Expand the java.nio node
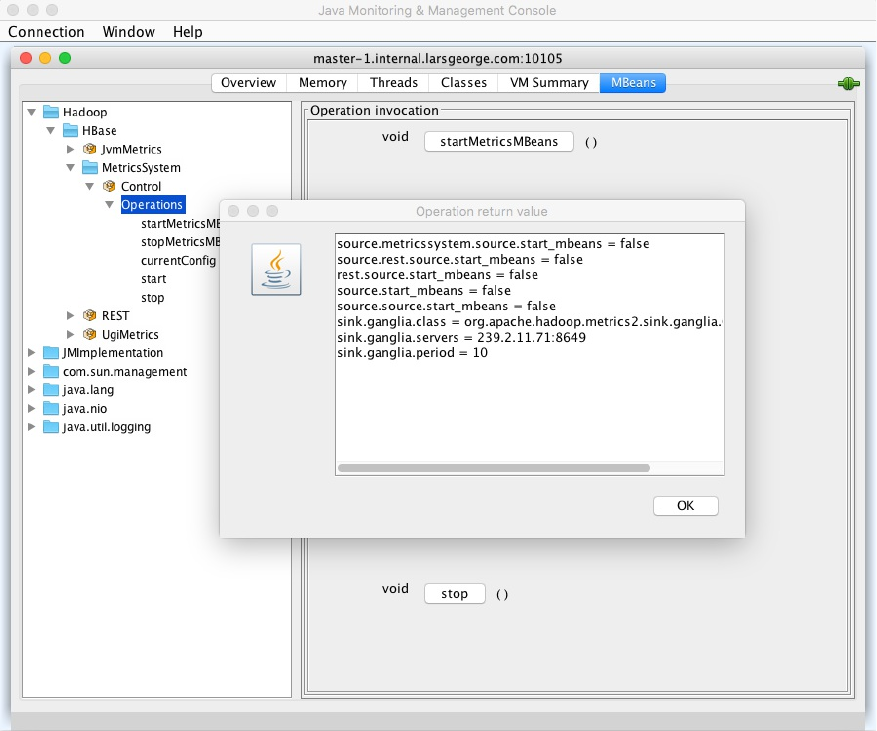Image resolution: width=877 pixels, height=731 pixels. (x=32, y=408)
